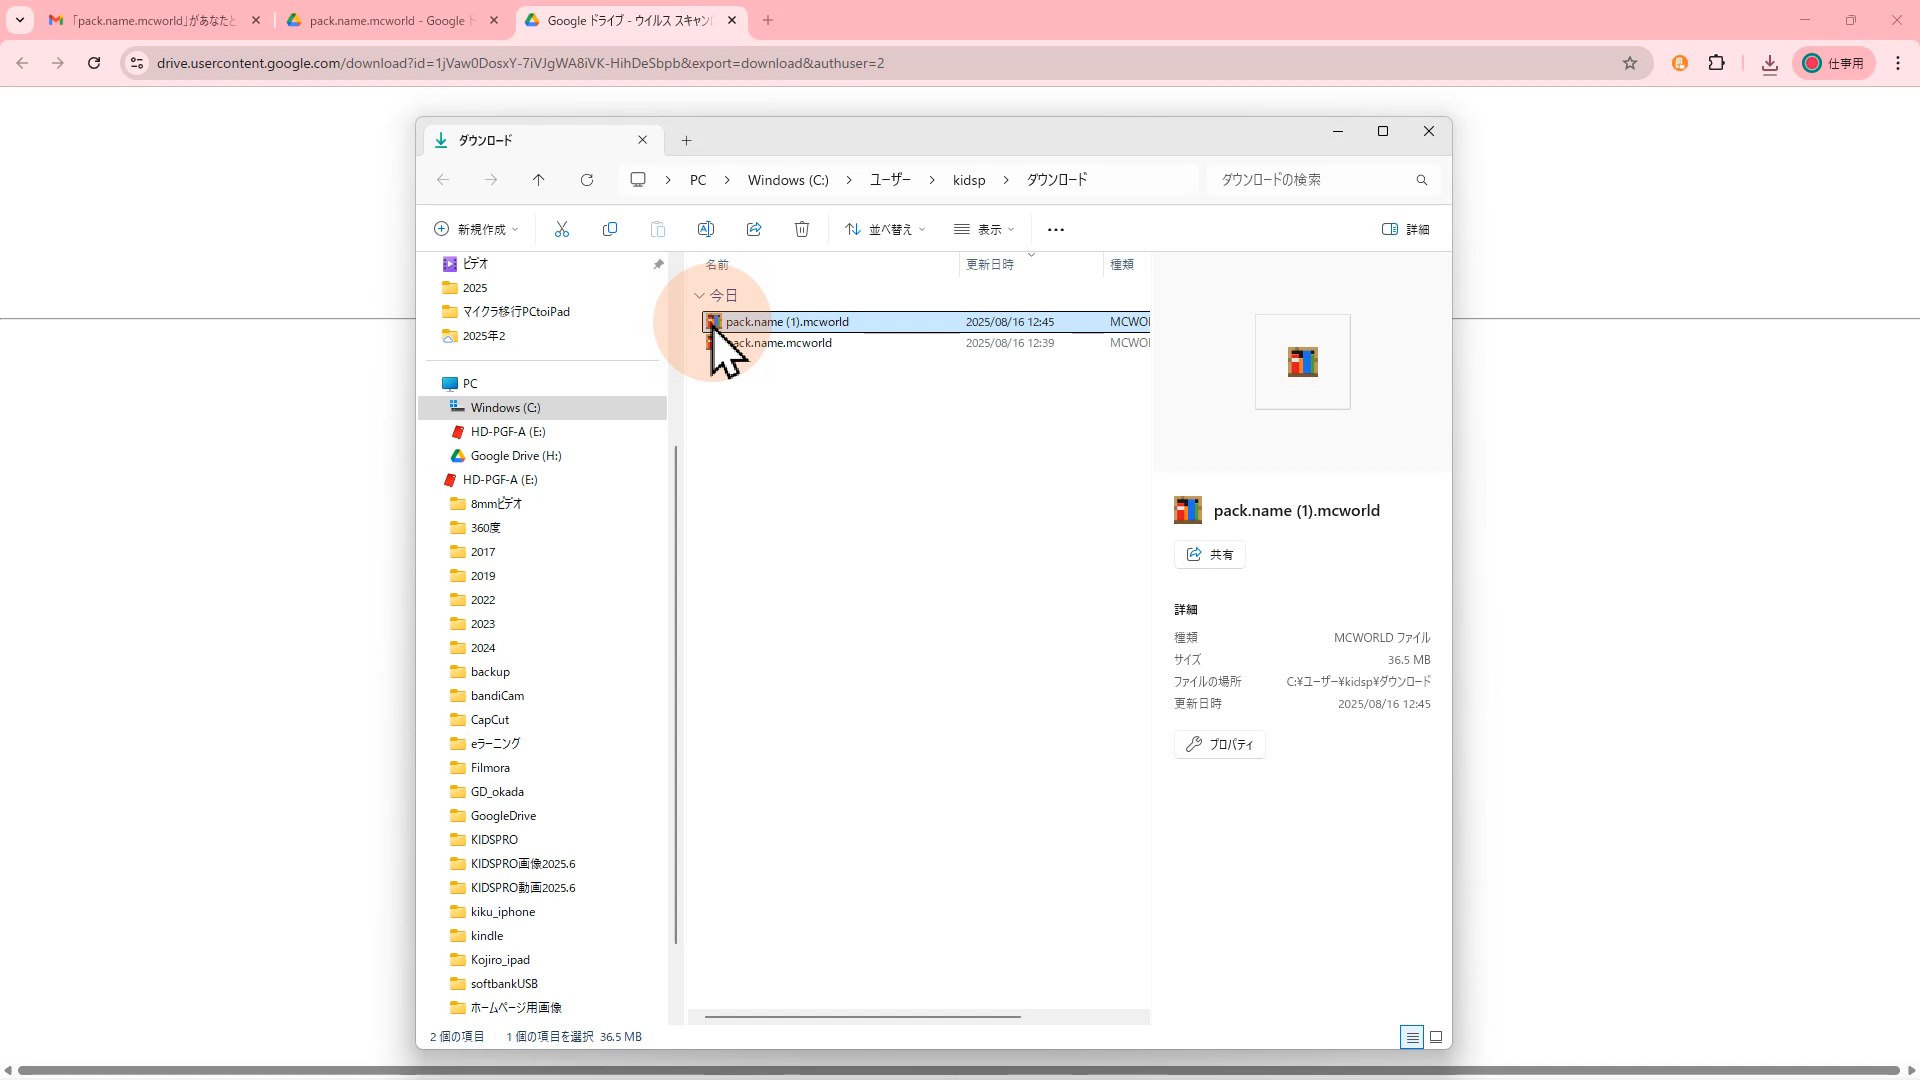1920x1080 pixels.
Task: Open the three-dots more options menu
Action: click(1056, 229)
